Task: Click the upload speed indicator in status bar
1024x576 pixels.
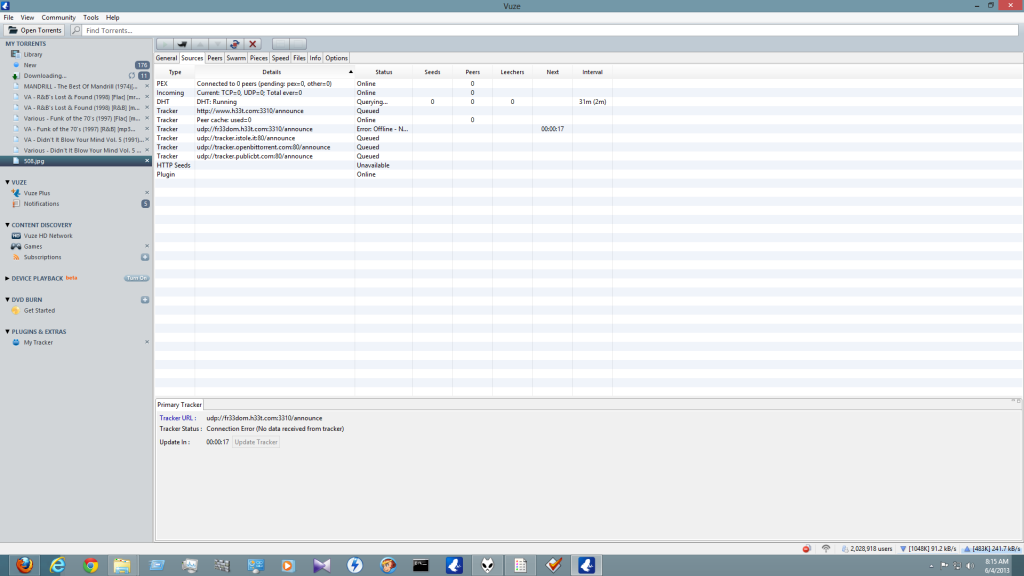Action: click(991, 549)
